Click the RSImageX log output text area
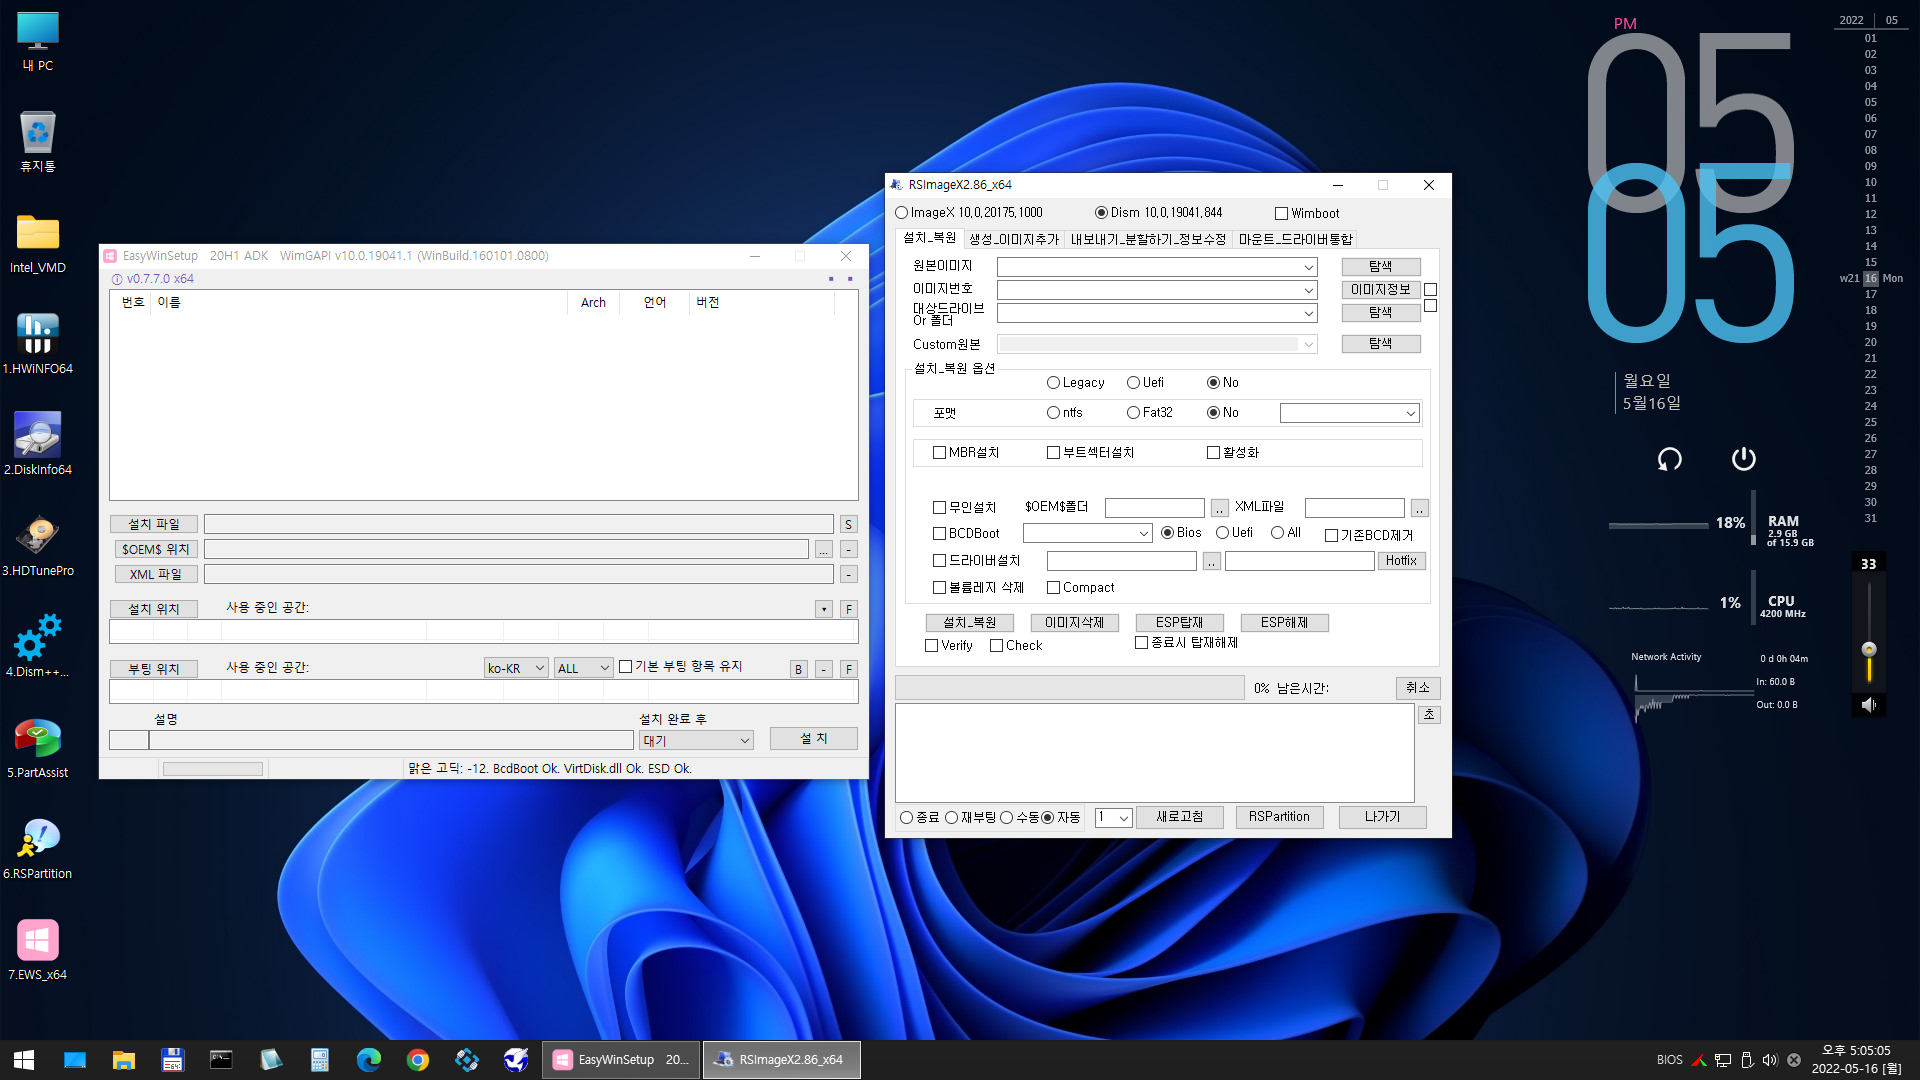 1154,753
